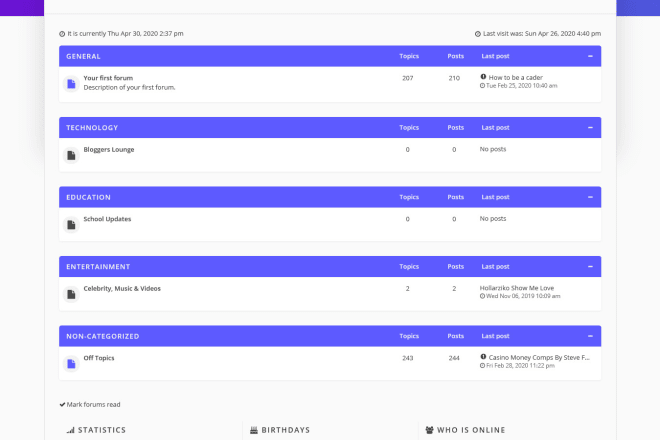660x440 pixels.
Task: Open the Bloggers Lounge forum
Action: click(x=109, y=149)
